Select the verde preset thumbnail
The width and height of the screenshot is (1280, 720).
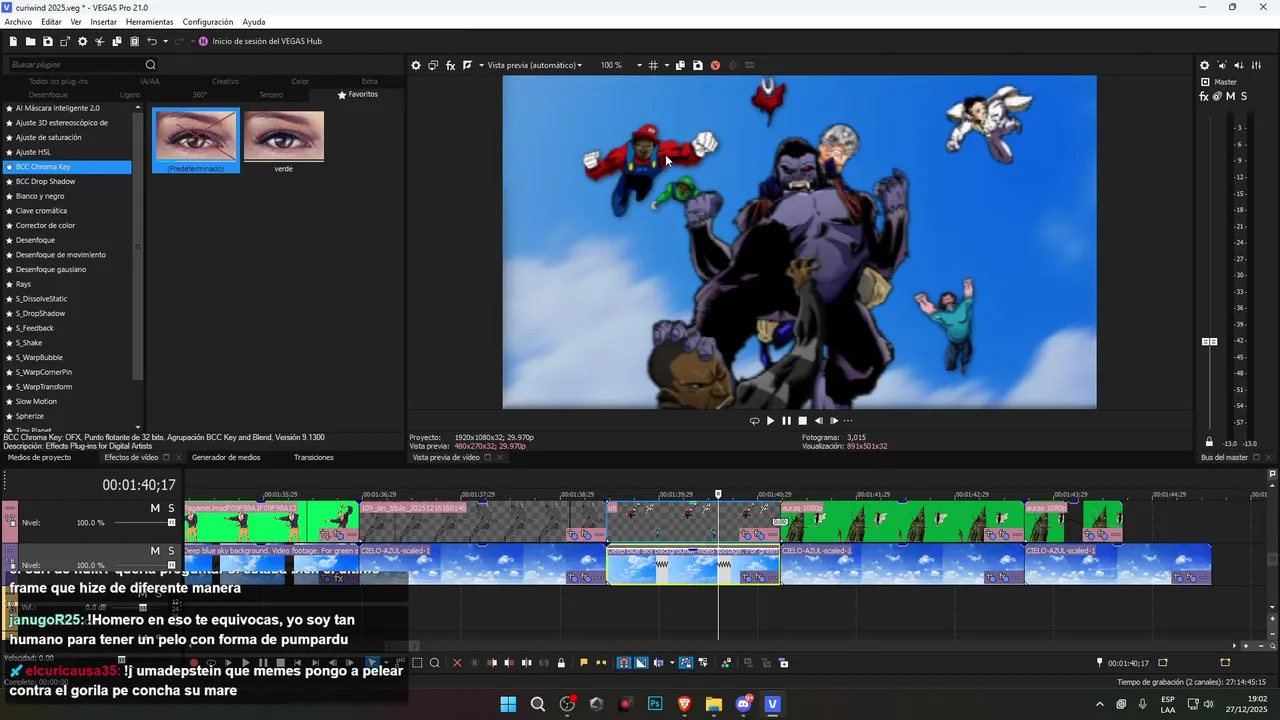tap(284, 140)
